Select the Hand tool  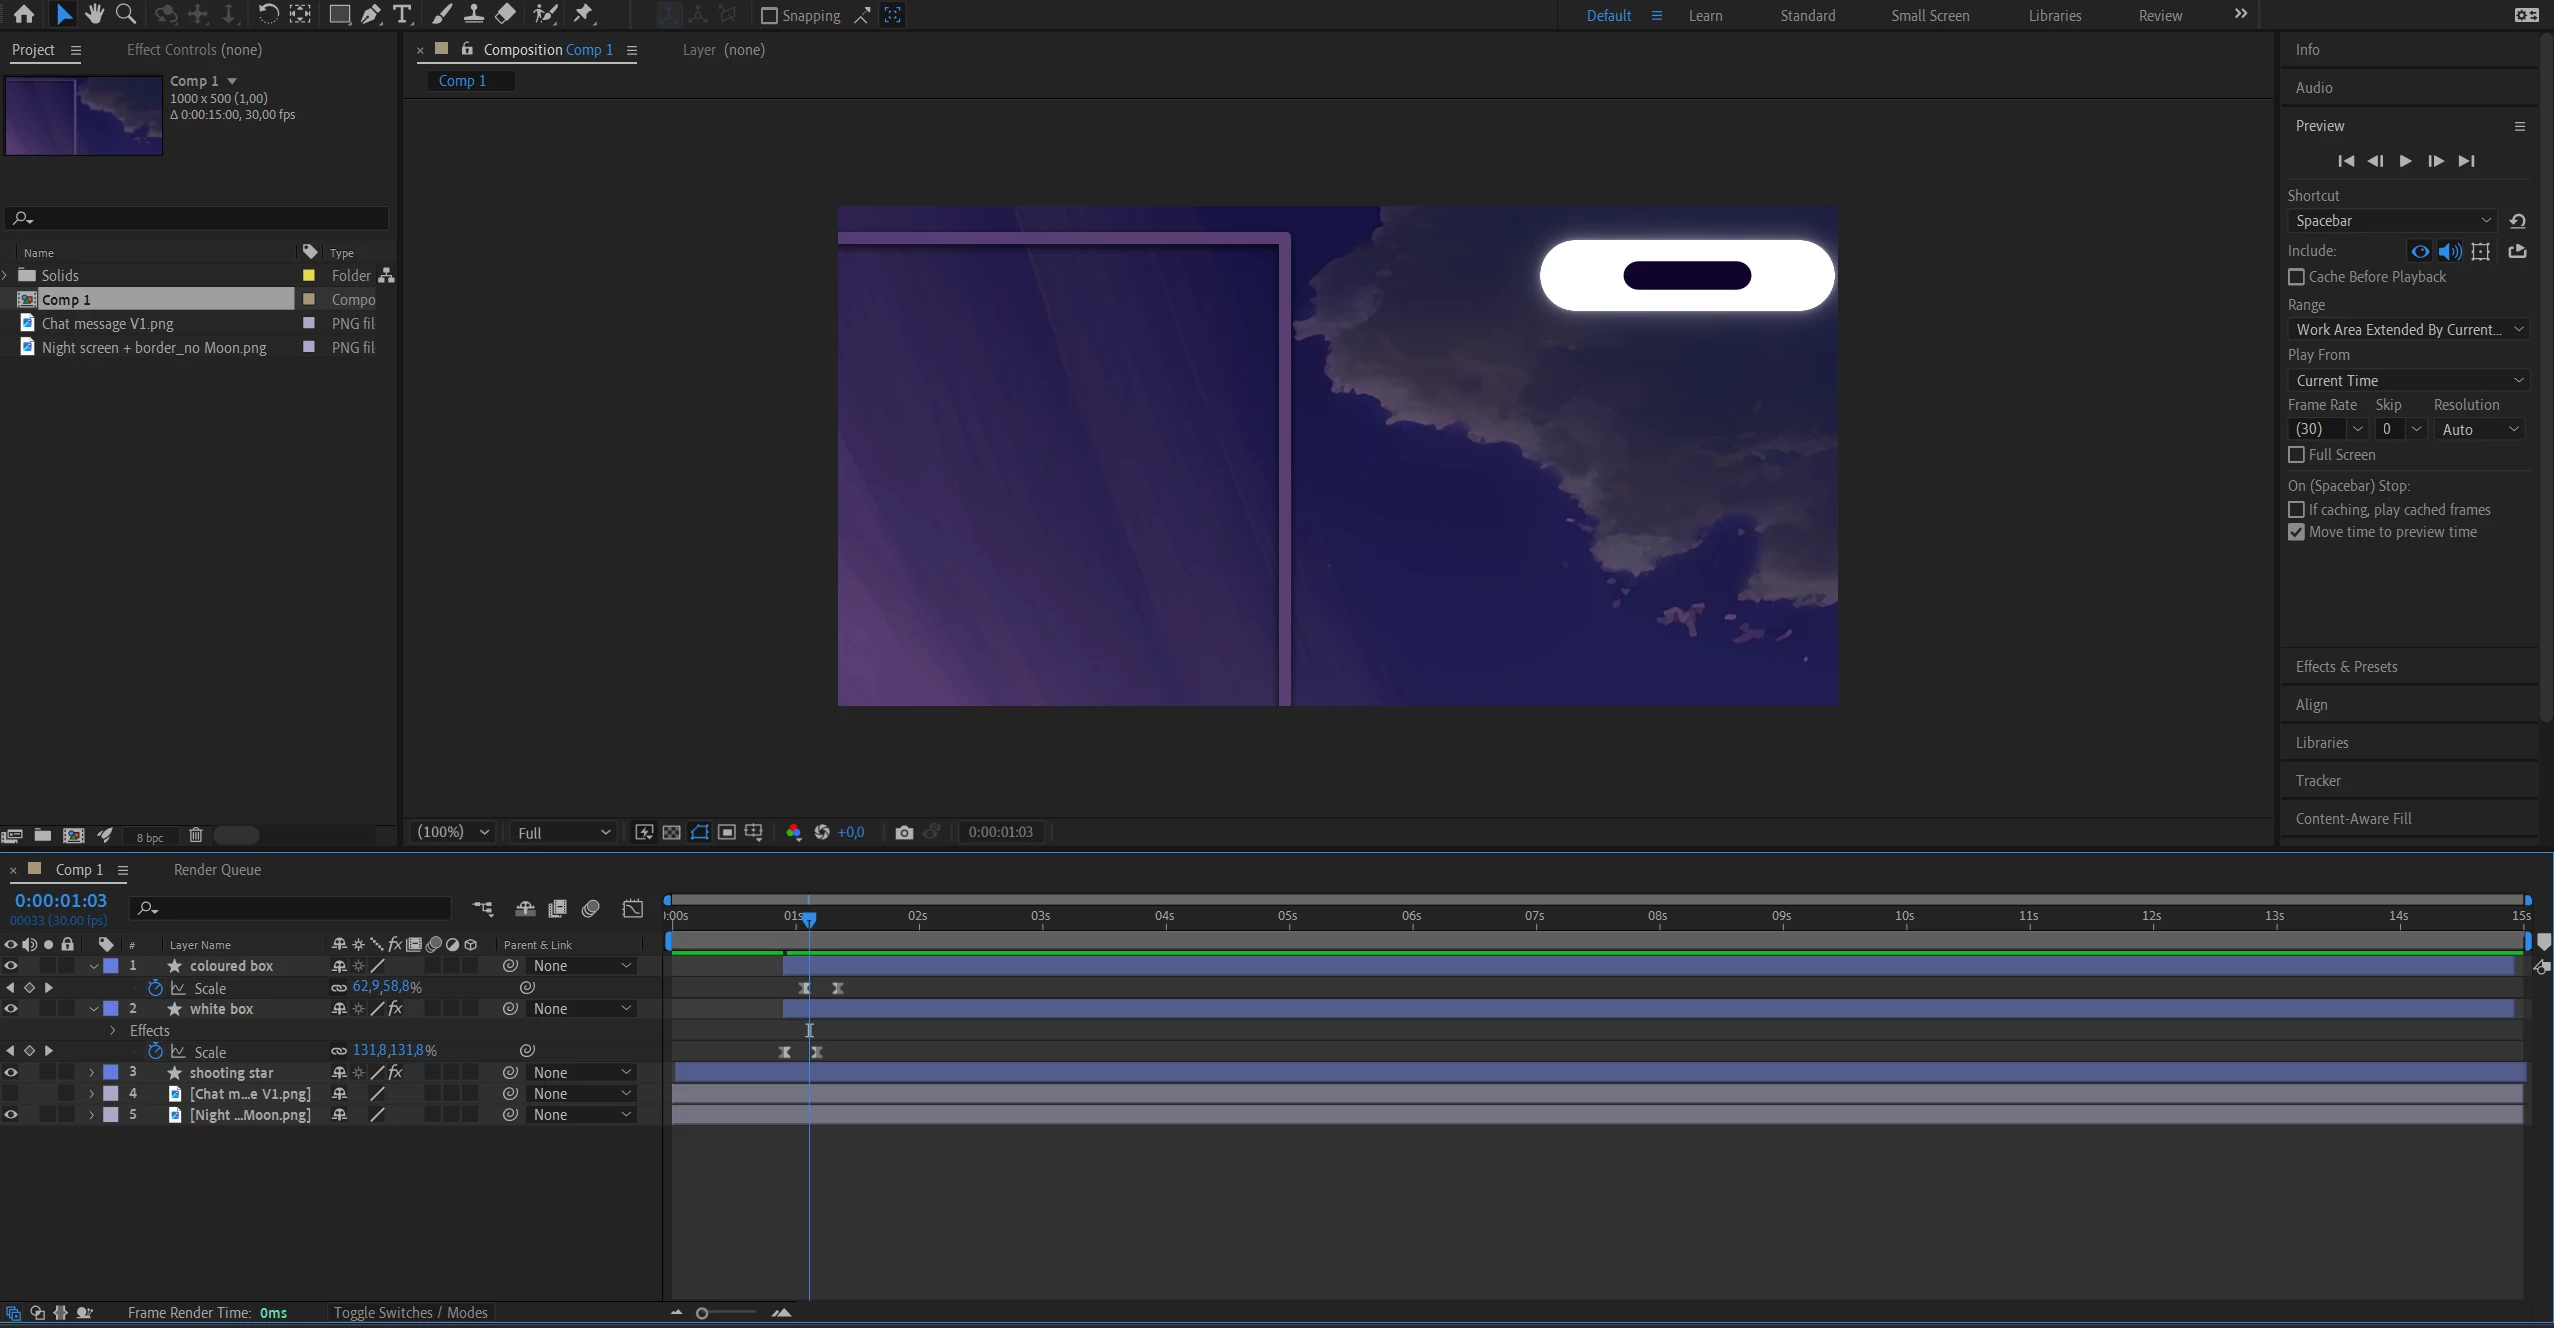[94, 14]
